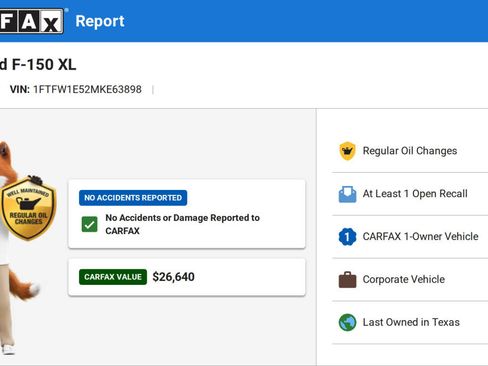This screenshot has height=366, width=488.
Task: Click the Report heading in blue bar
Action: pos(100,21)
